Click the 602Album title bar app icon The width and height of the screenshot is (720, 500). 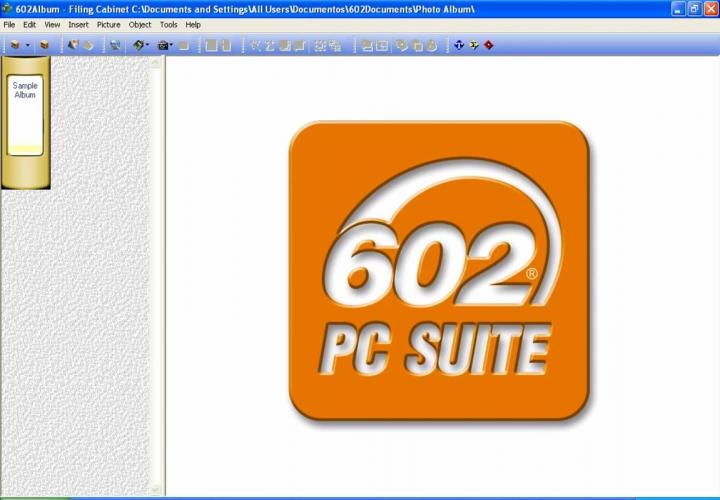7,9
